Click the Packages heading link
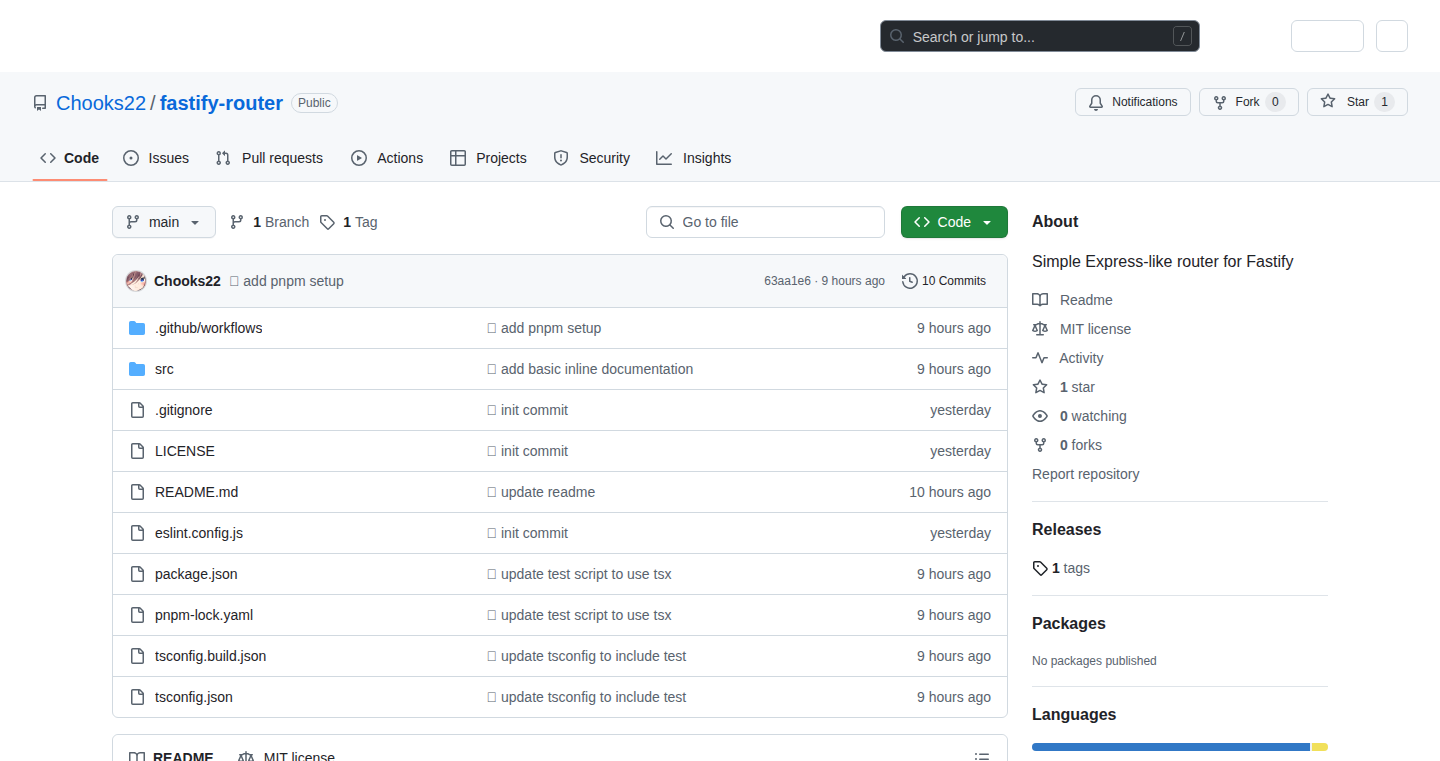 pyautogui.click(x=1069, y=623)
